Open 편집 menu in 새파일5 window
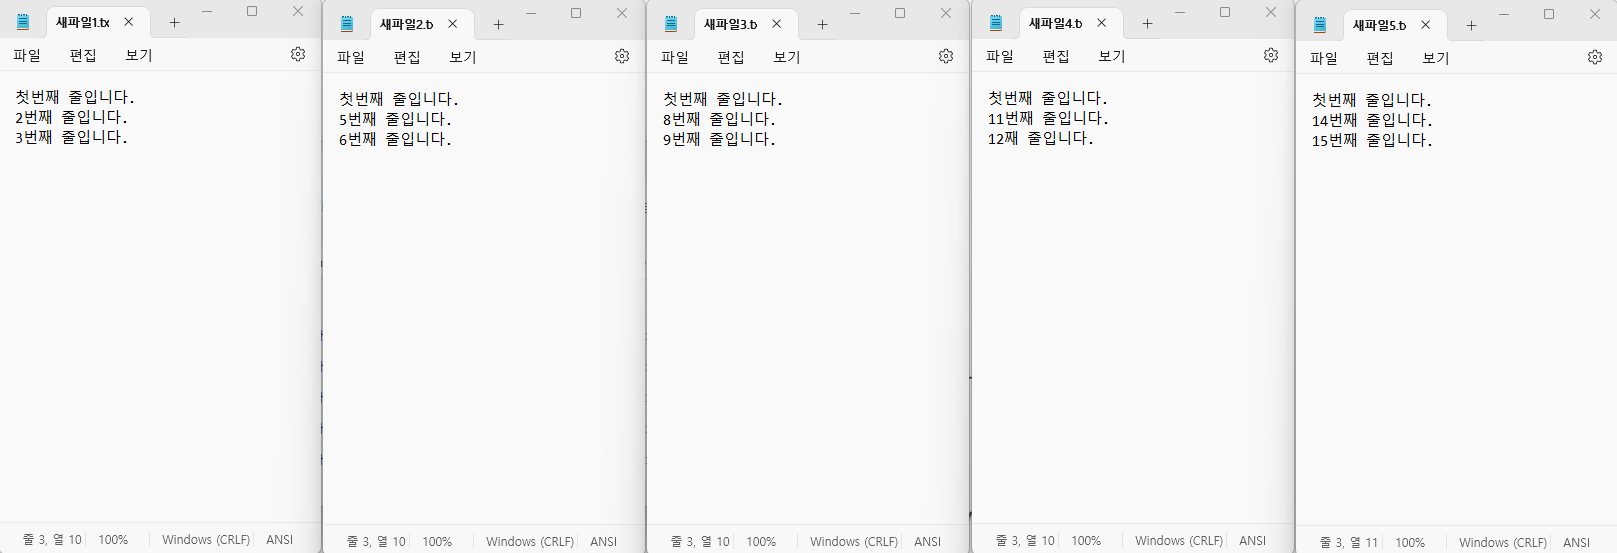 pyautogui.click(x=1380, y=58)
